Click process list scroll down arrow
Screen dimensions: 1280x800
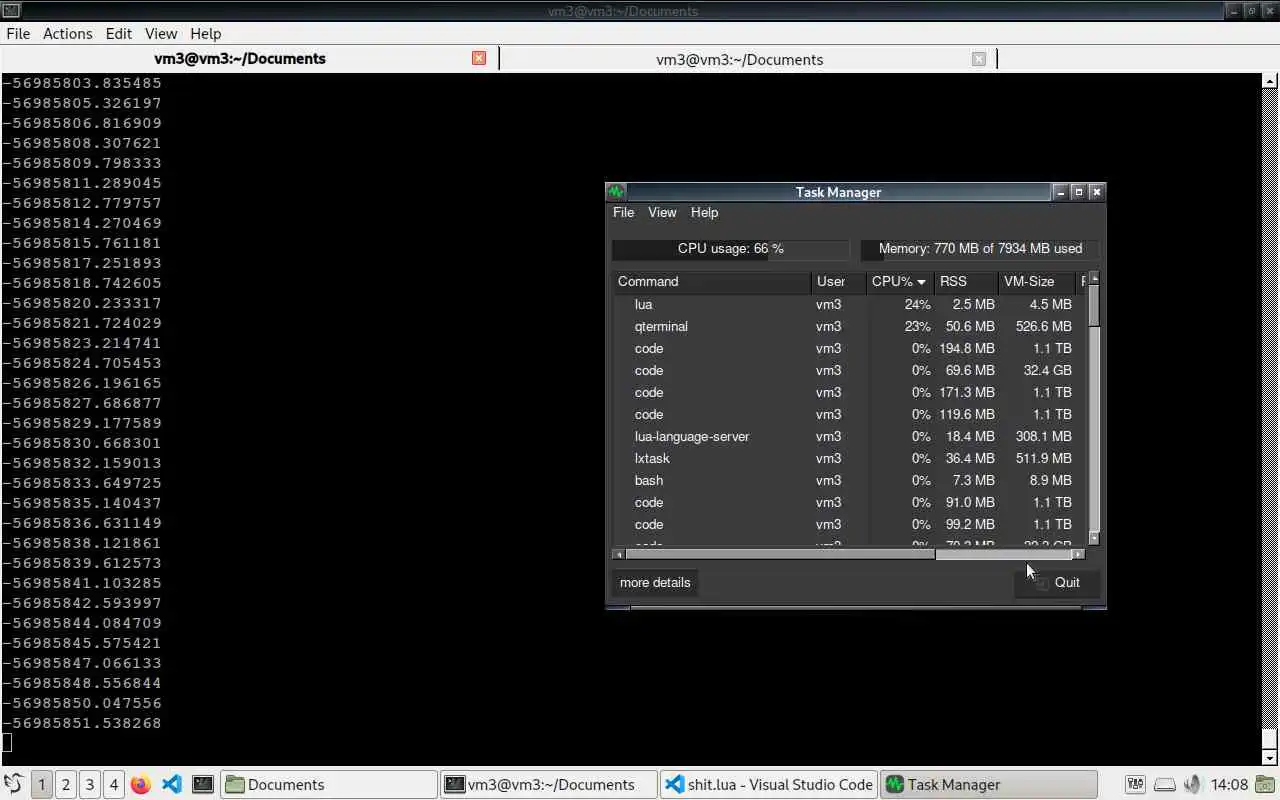click(x=1094, y=539)
